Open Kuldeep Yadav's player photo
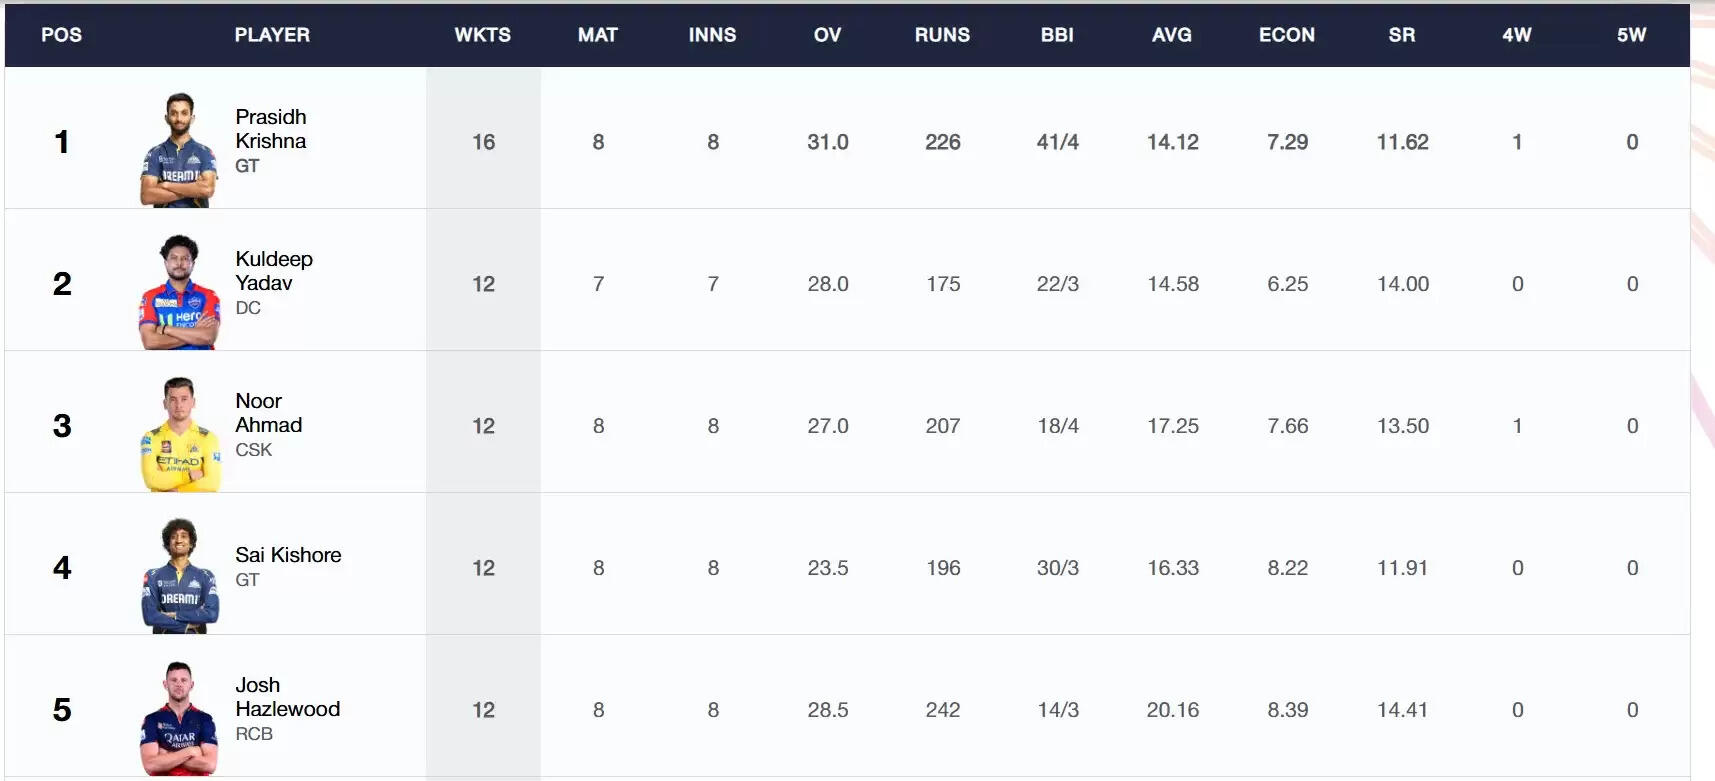The image size is (1715, 781). point(179,292)
